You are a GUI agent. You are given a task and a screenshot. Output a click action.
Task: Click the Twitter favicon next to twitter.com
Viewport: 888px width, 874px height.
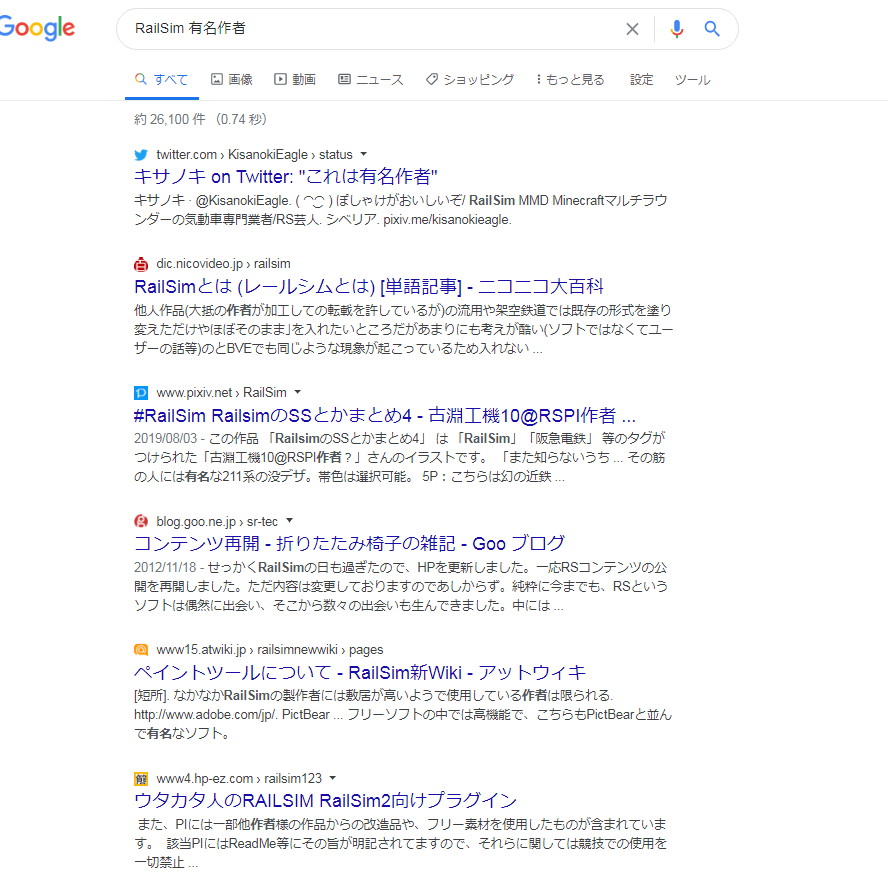click(x=139, y=154)
